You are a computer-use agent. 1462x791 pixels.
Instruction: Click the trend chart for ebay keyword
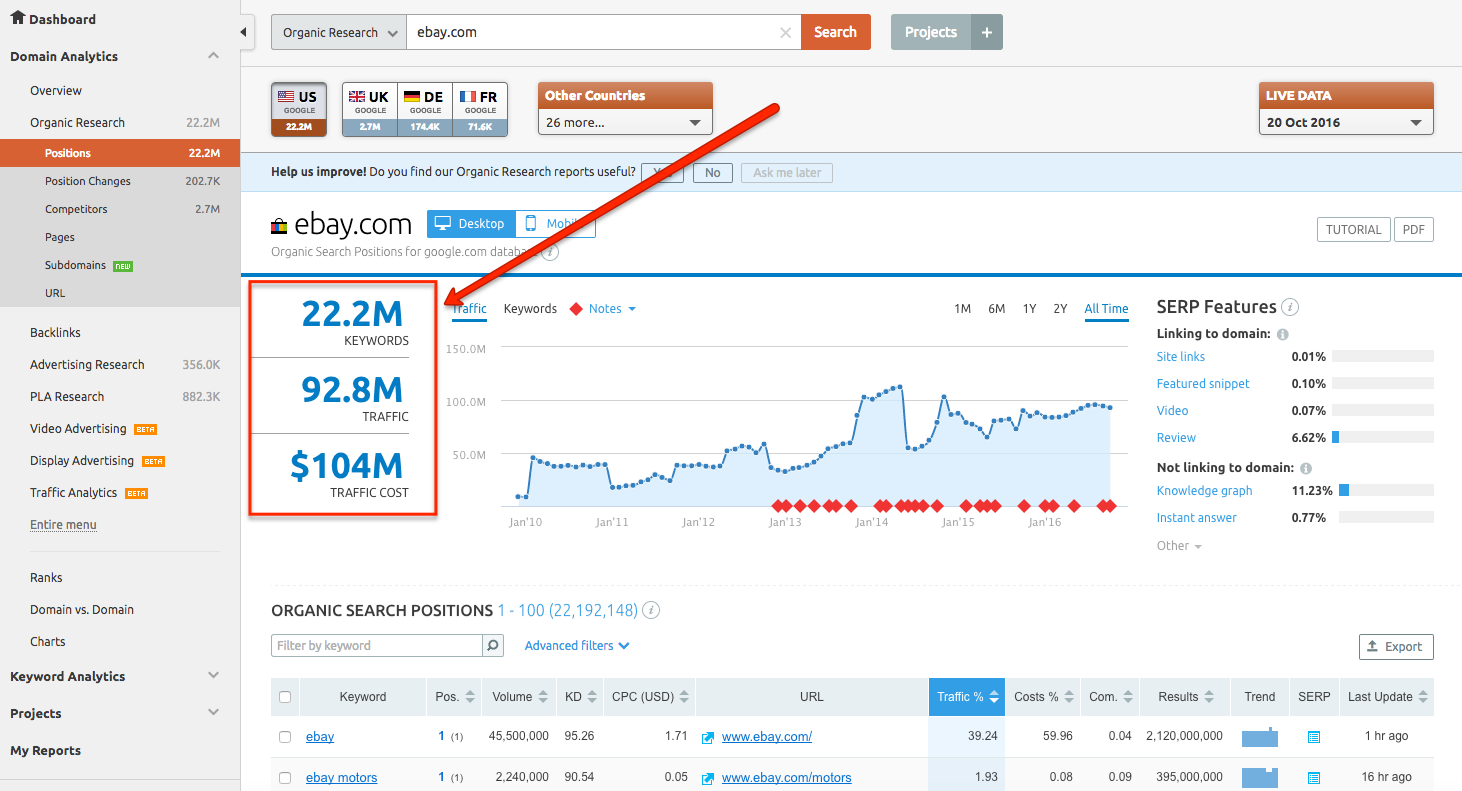pyautogui.click(x=1260, y=737)
